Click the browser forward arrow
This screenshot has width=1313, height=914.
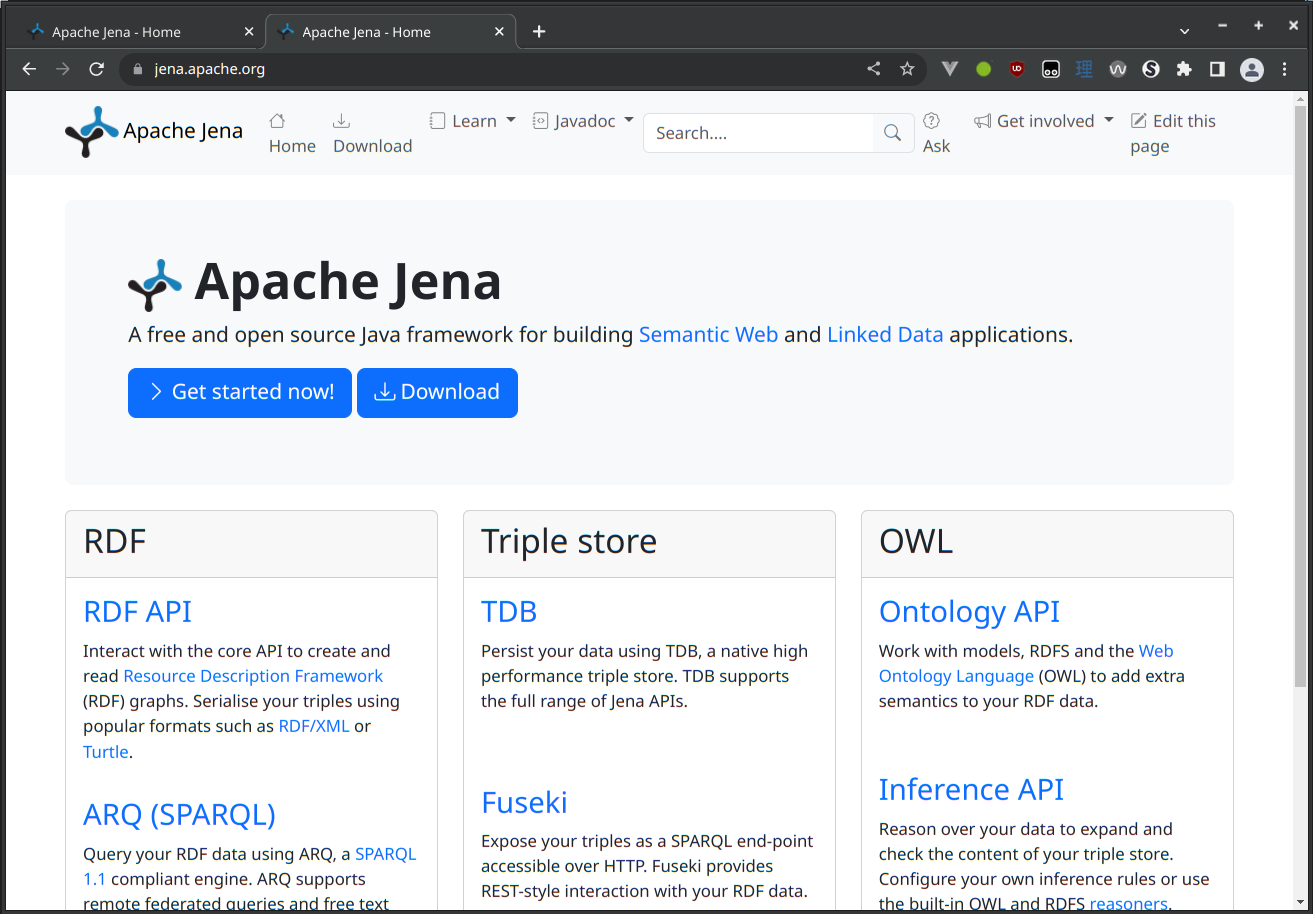tap(63, 69)
